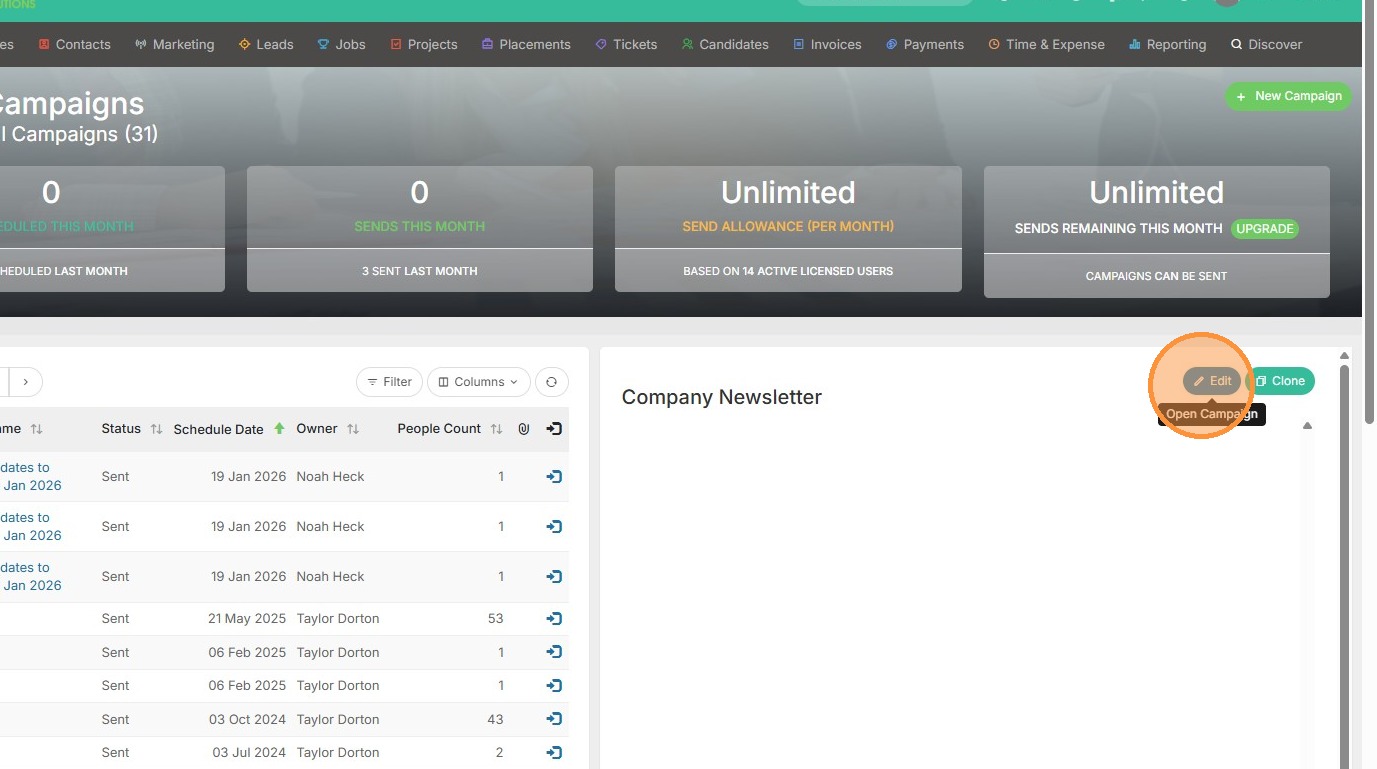Clone the Company Newsletter campaign
This screenshot has height=769, width=1377.
[x=1281, y=381]
